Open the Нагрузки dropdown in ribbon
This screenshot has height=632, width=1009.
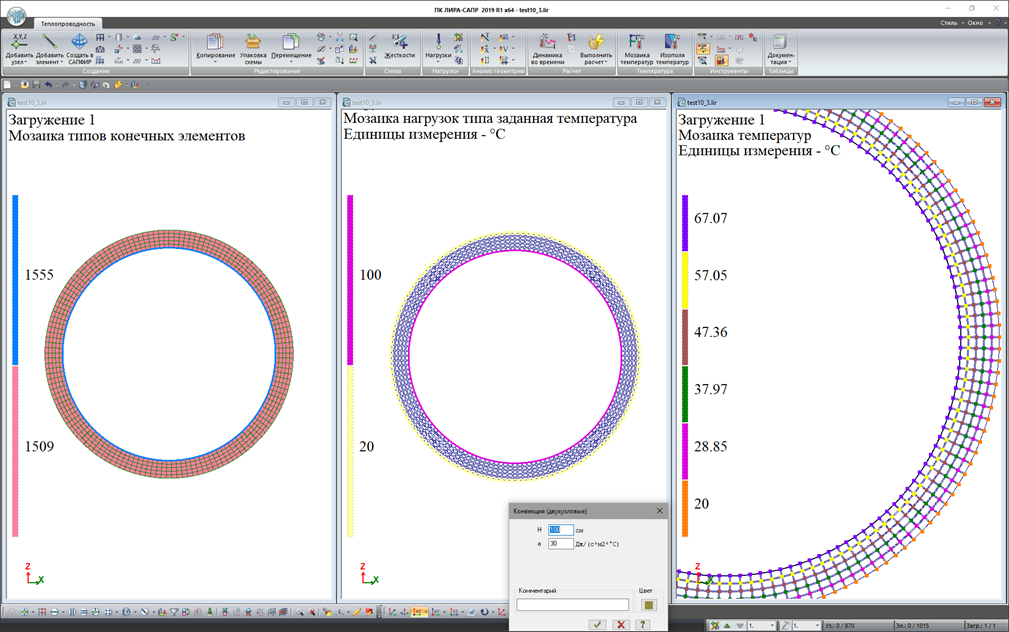tap(438, 56)
